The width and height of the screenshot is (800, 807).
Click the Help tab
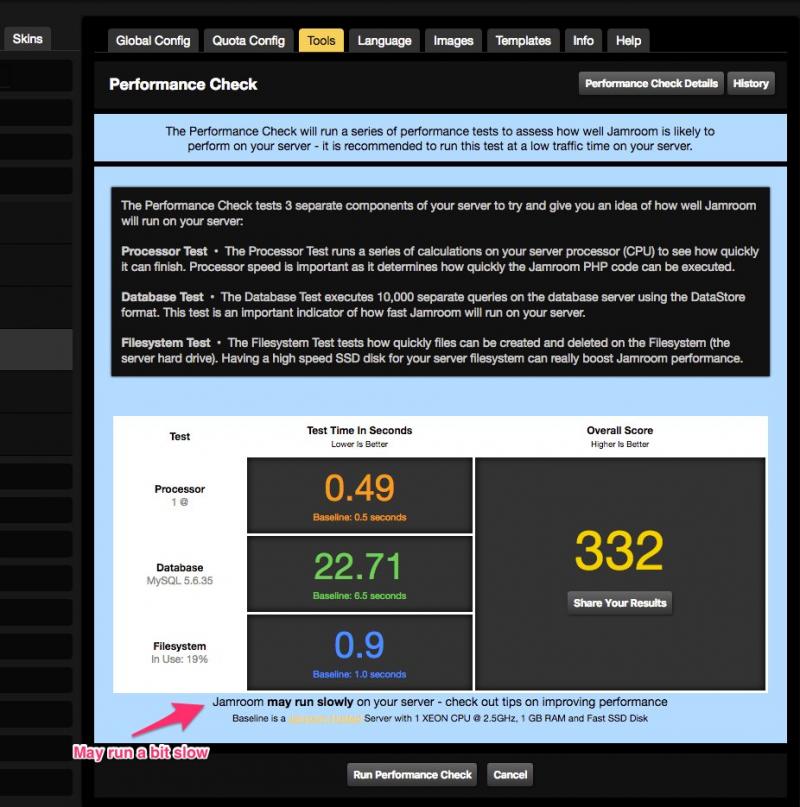628,41
